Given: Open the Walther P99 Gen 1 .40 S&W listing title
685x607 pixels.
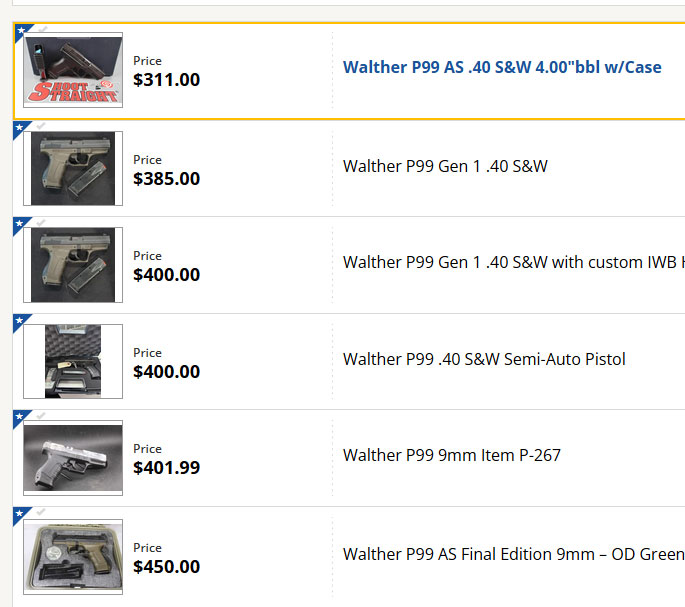Looking at the screenshot, I should [x=445, y=166].
